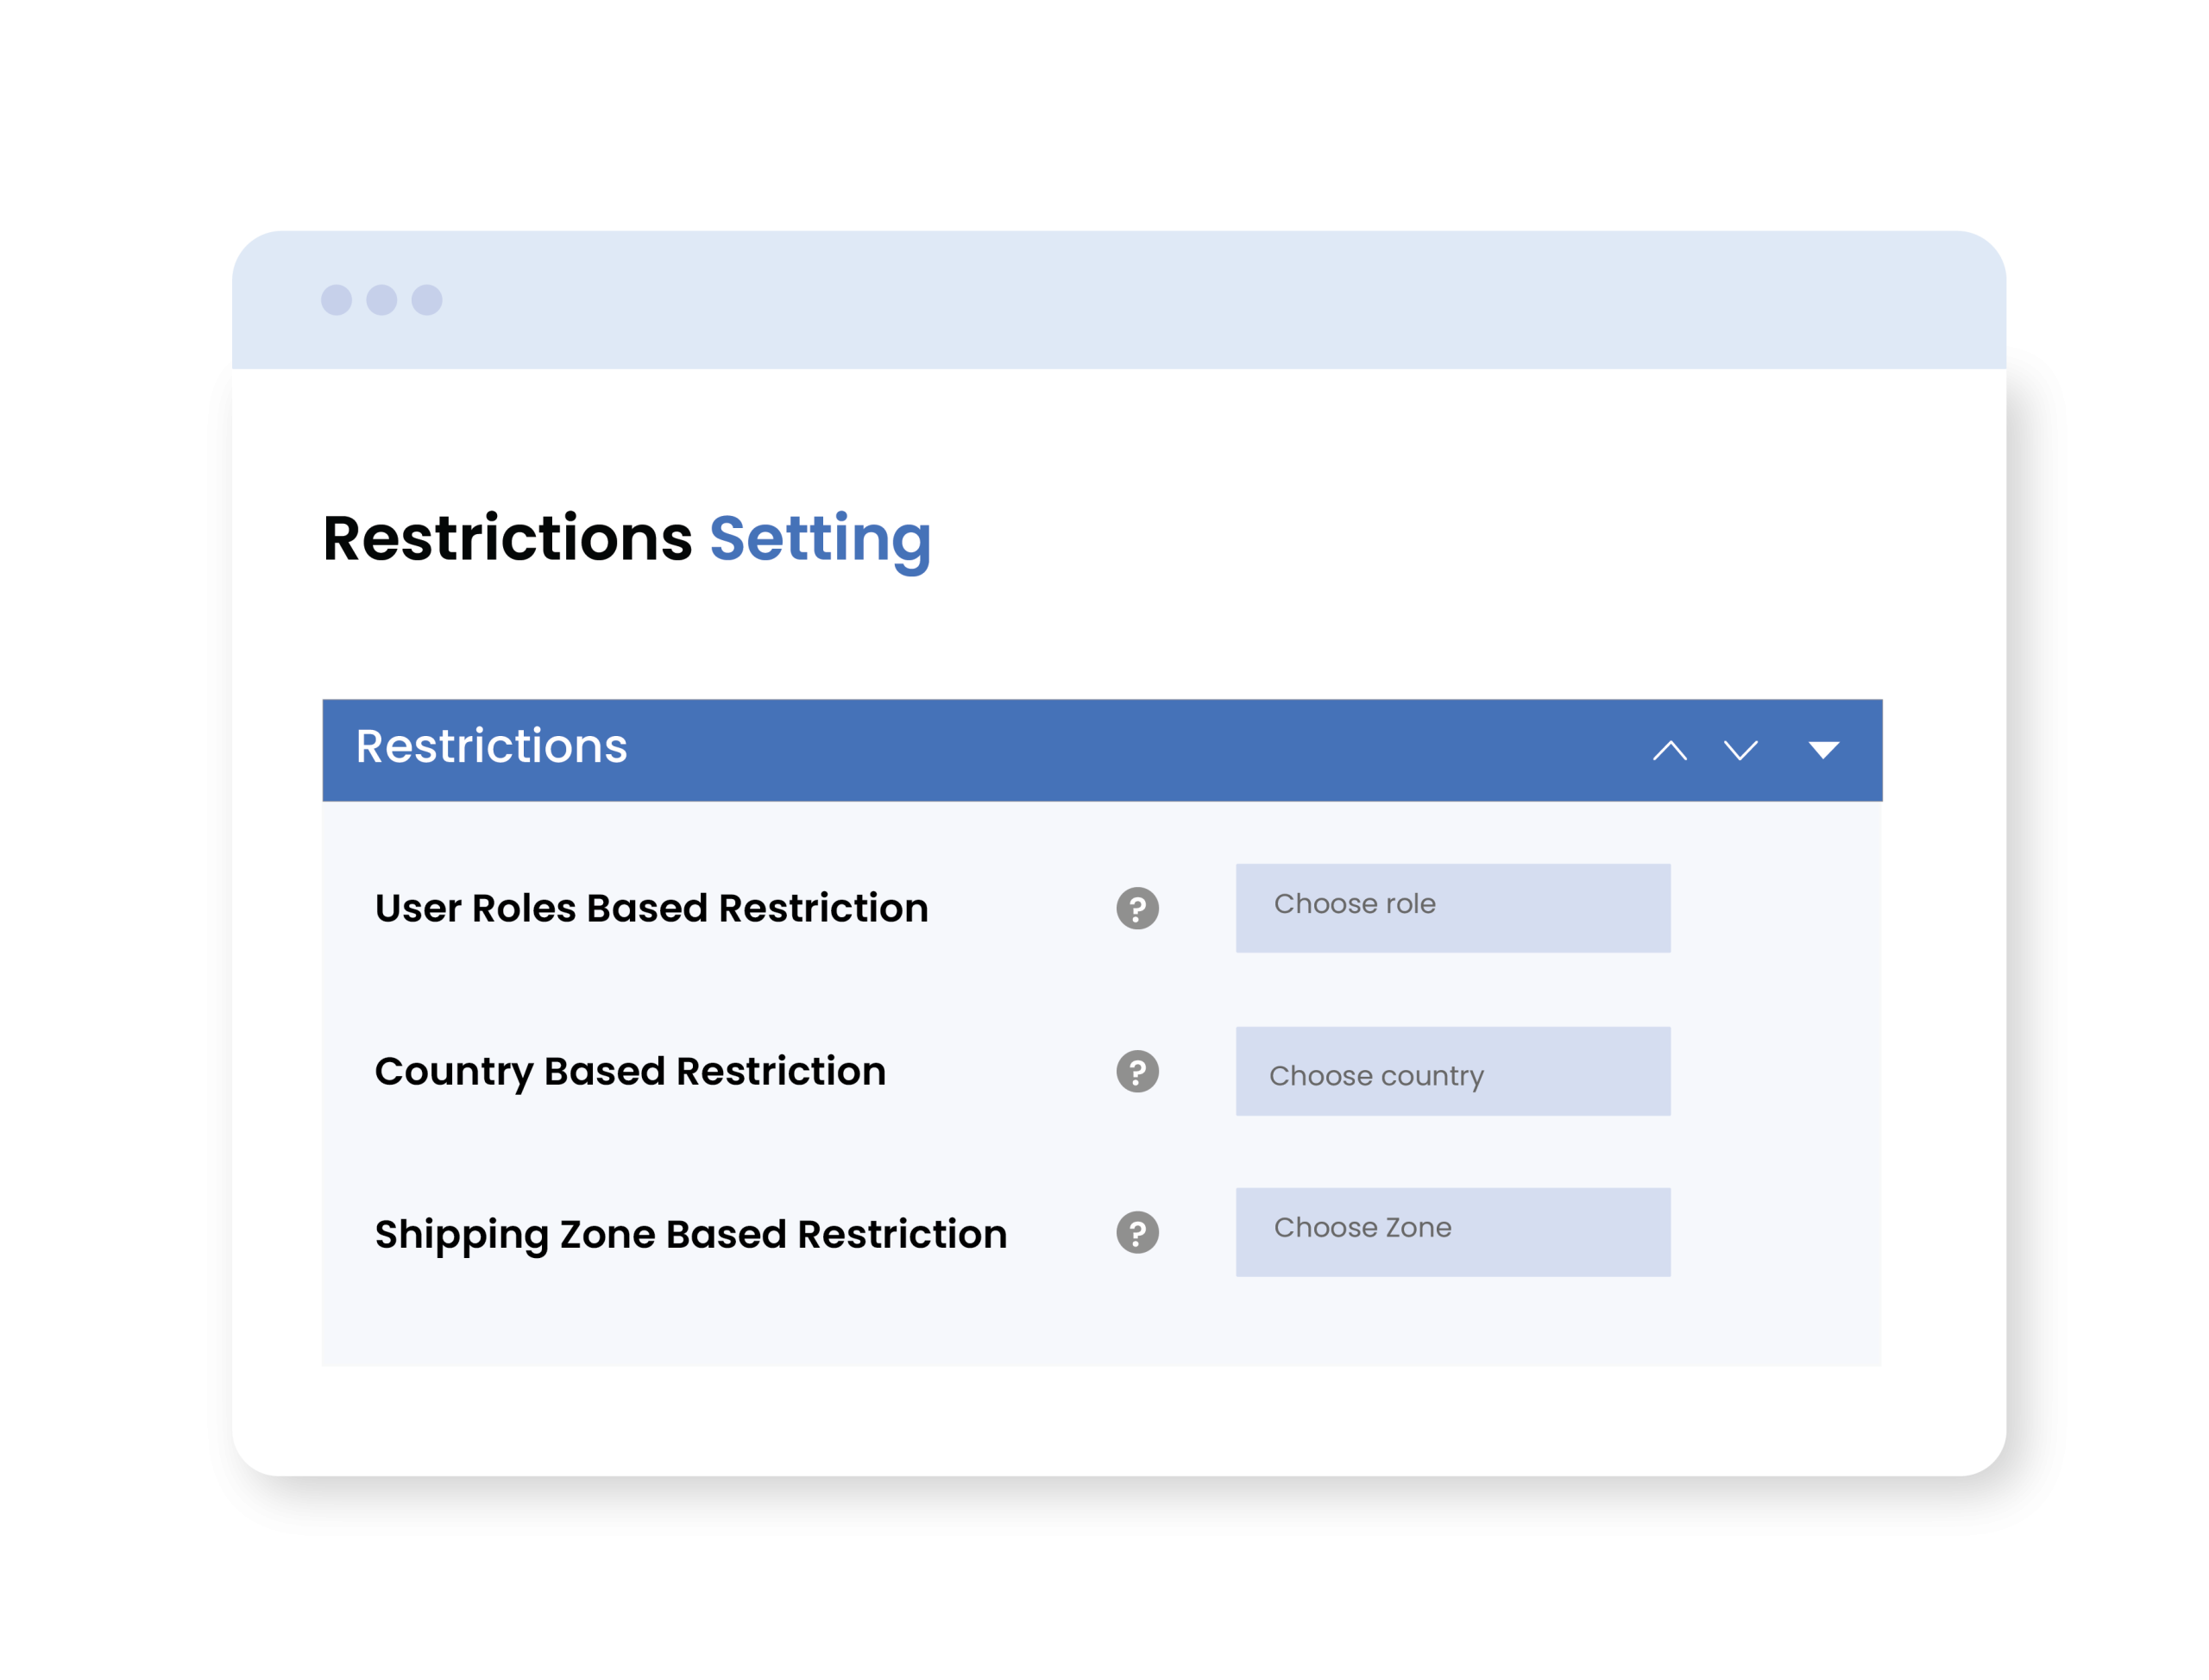Click the first dot in the window title bar

pos(336,300)
